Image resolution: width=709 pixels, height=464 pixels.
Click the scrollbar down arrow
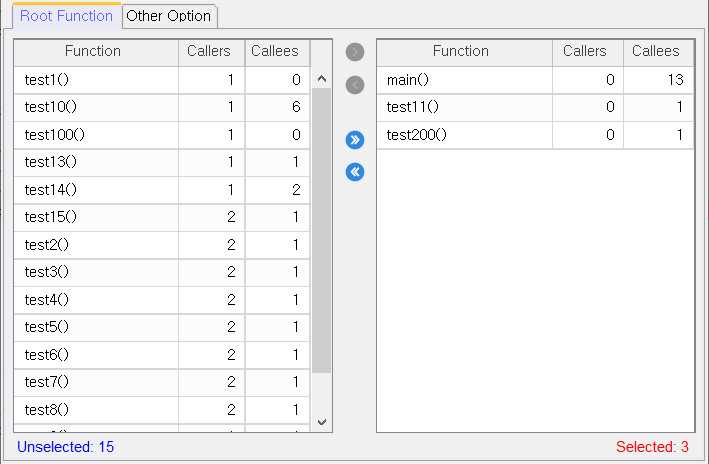[x=322, y=422]
